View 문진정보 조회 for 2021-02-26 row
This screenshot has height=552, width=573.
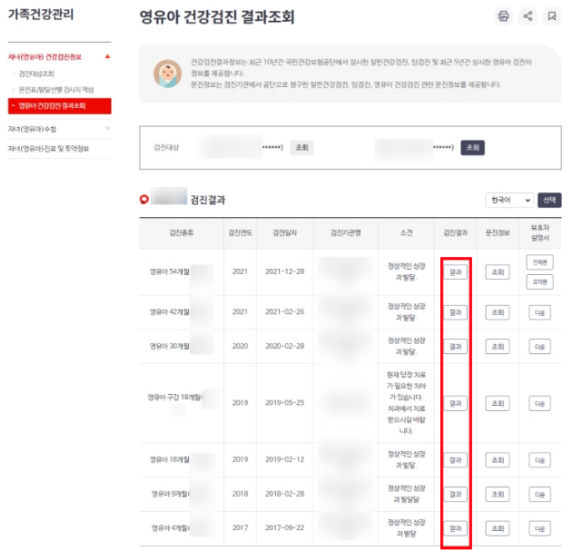[497, 312]
